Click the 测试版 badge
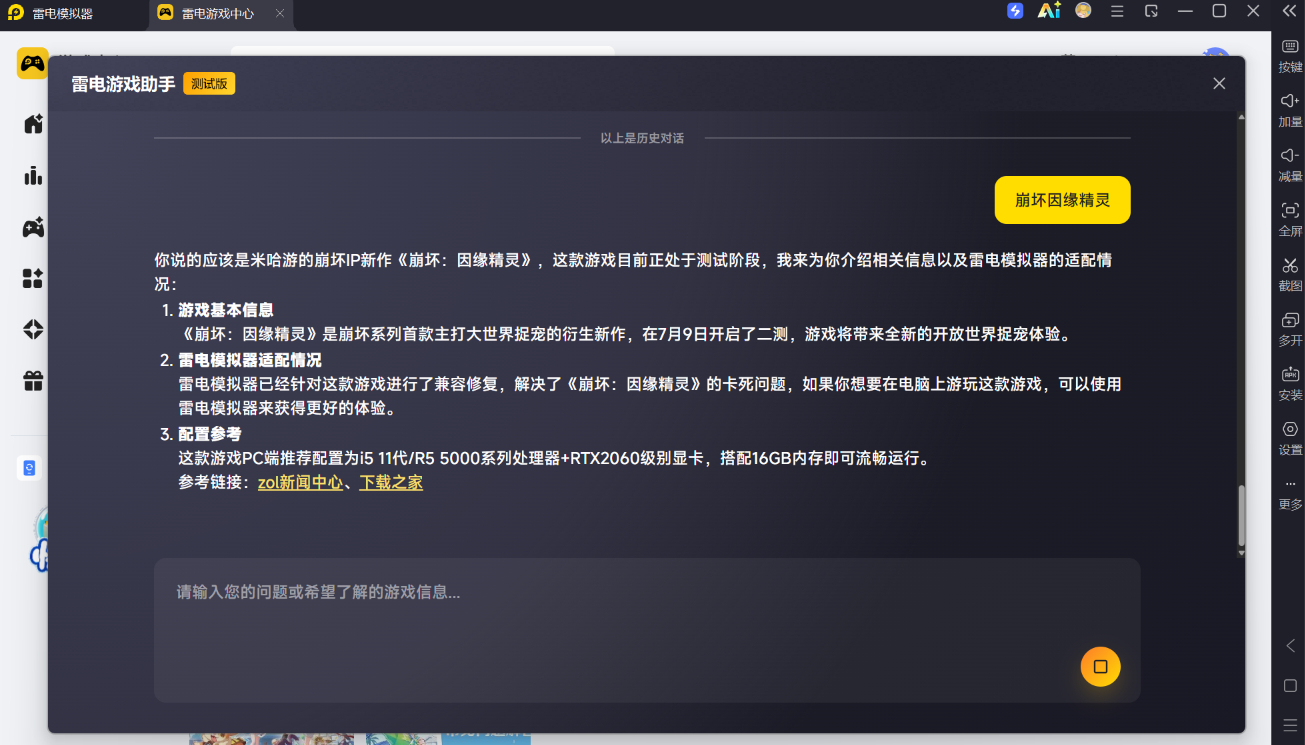 coord(209,84)
